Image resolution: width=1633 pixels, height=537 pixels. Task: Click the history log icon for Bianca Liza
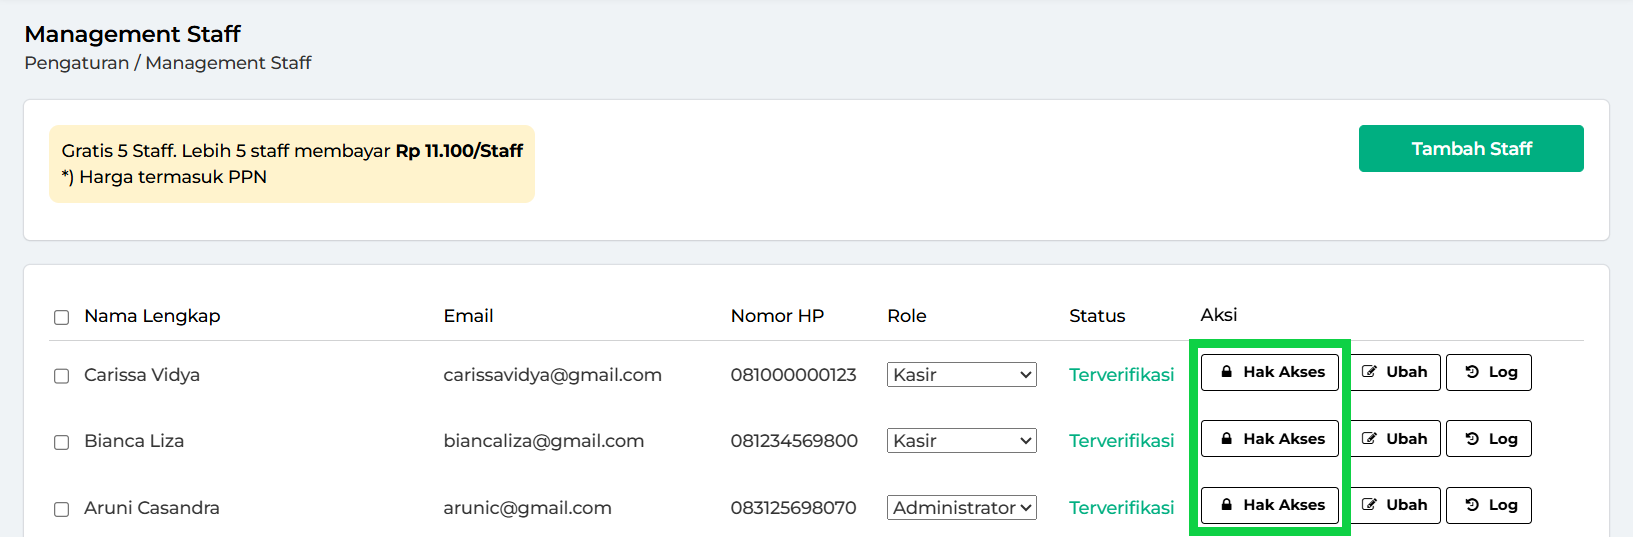pyautogui.click(x=1472, y=439)
